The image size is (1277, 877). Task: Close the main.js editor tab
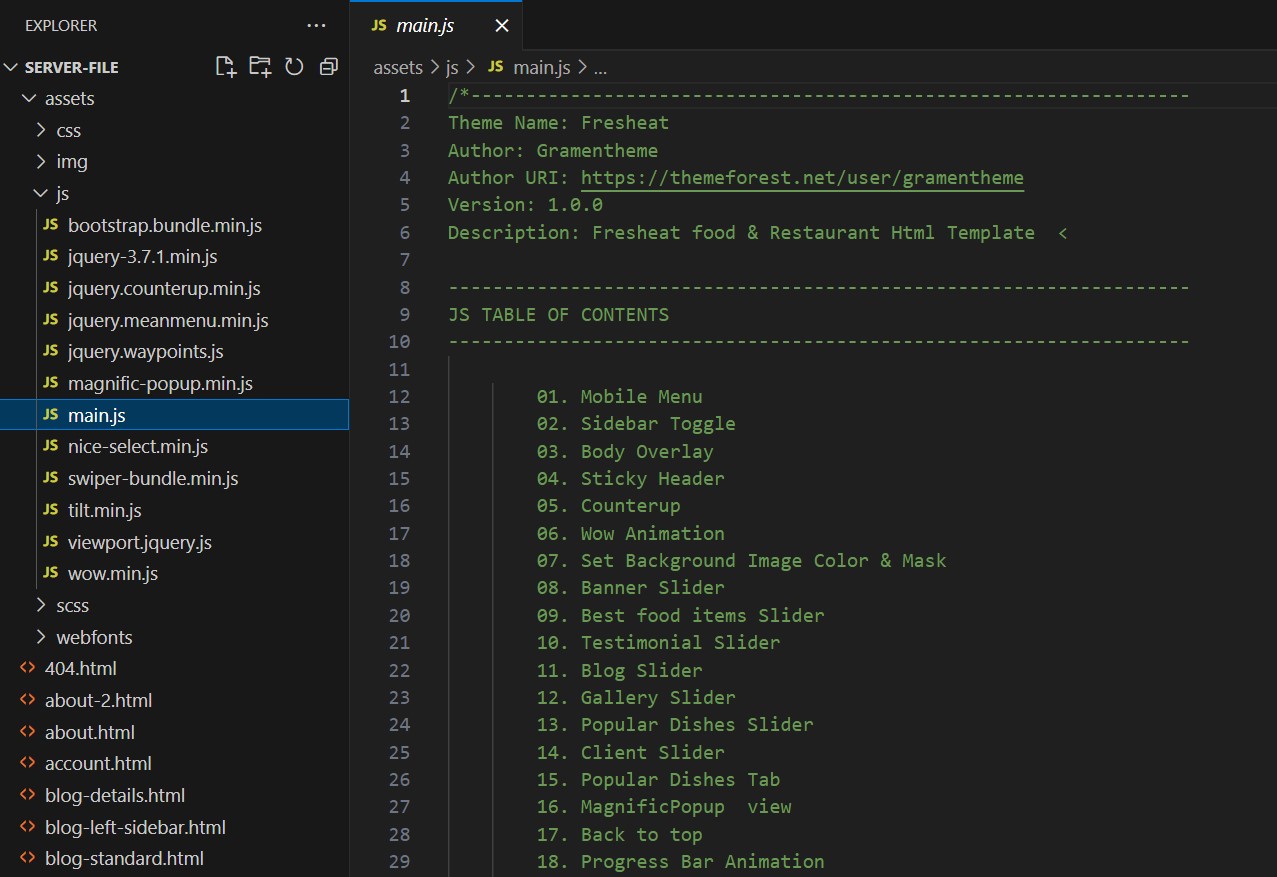tap(502, 26)
